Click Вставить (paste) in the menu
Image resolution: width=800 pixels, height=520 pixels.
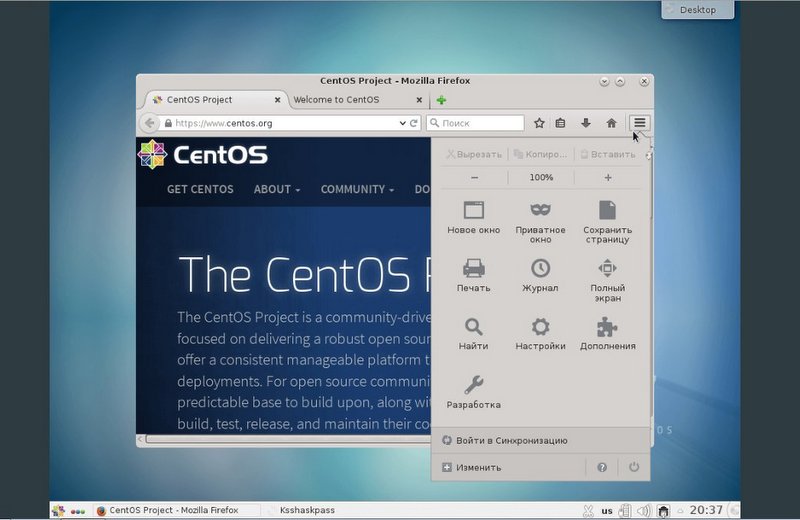click(x=608, y=154)
